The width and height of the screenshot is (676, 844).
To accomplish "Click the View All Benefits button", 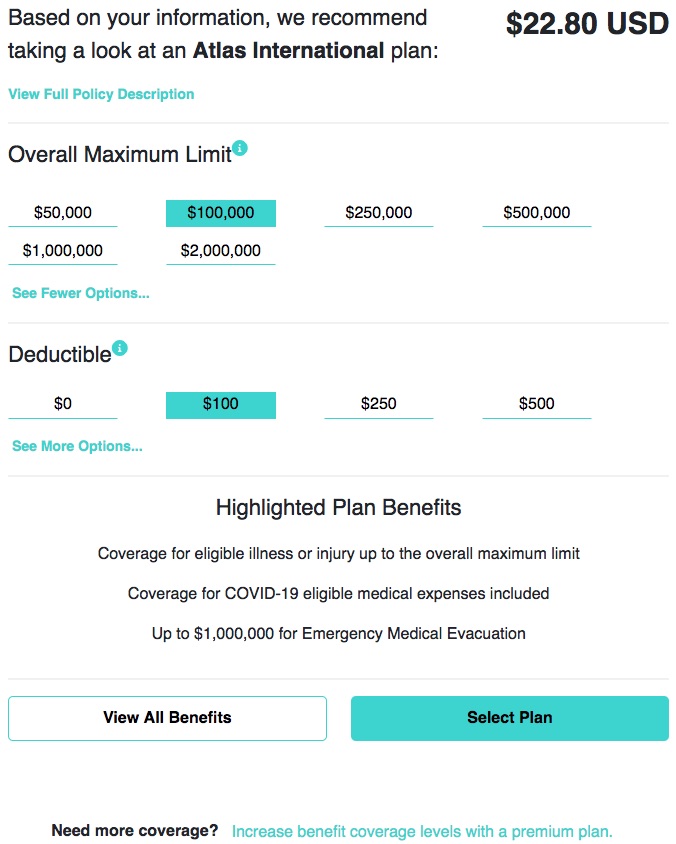I will 167,718.
